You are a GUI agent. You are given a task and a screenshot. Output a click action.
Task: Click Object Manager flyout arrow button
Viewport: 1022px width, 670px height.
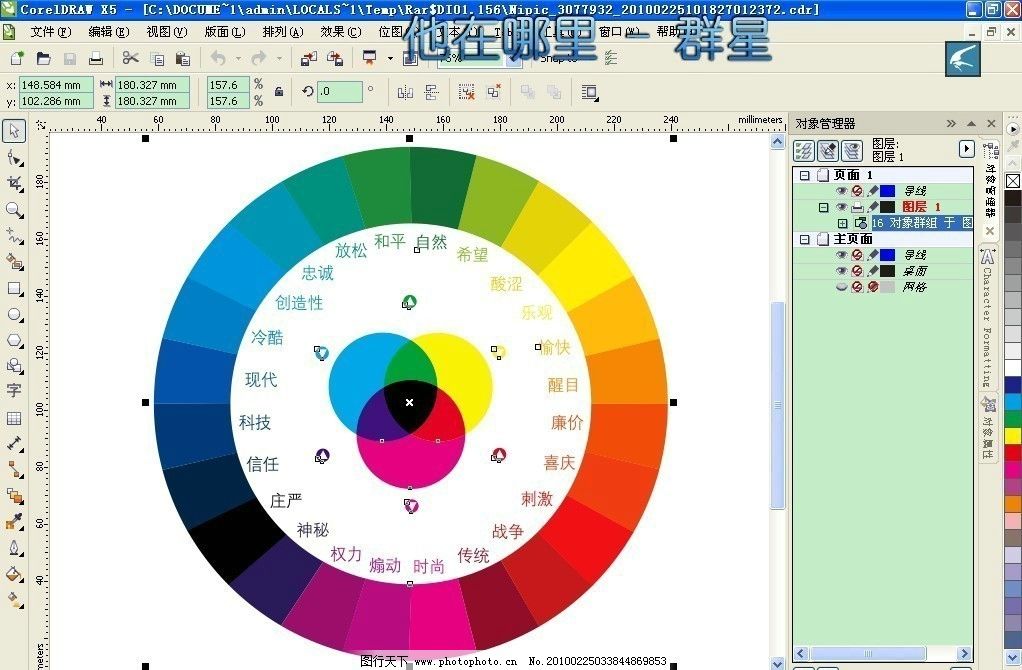tap(966, 149)
